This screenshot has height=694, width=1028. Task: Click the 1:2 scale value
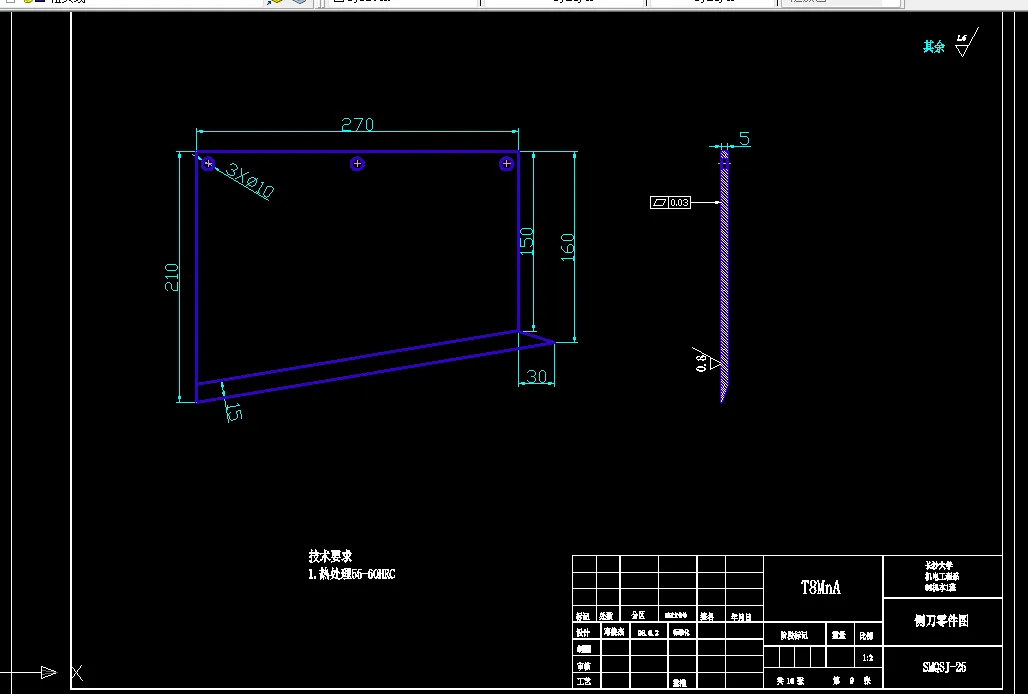(867, 657)
